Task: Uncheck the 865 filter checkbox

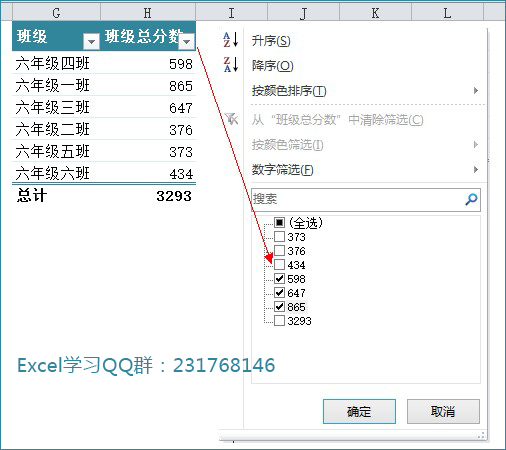Action: [x=279, y=306]
